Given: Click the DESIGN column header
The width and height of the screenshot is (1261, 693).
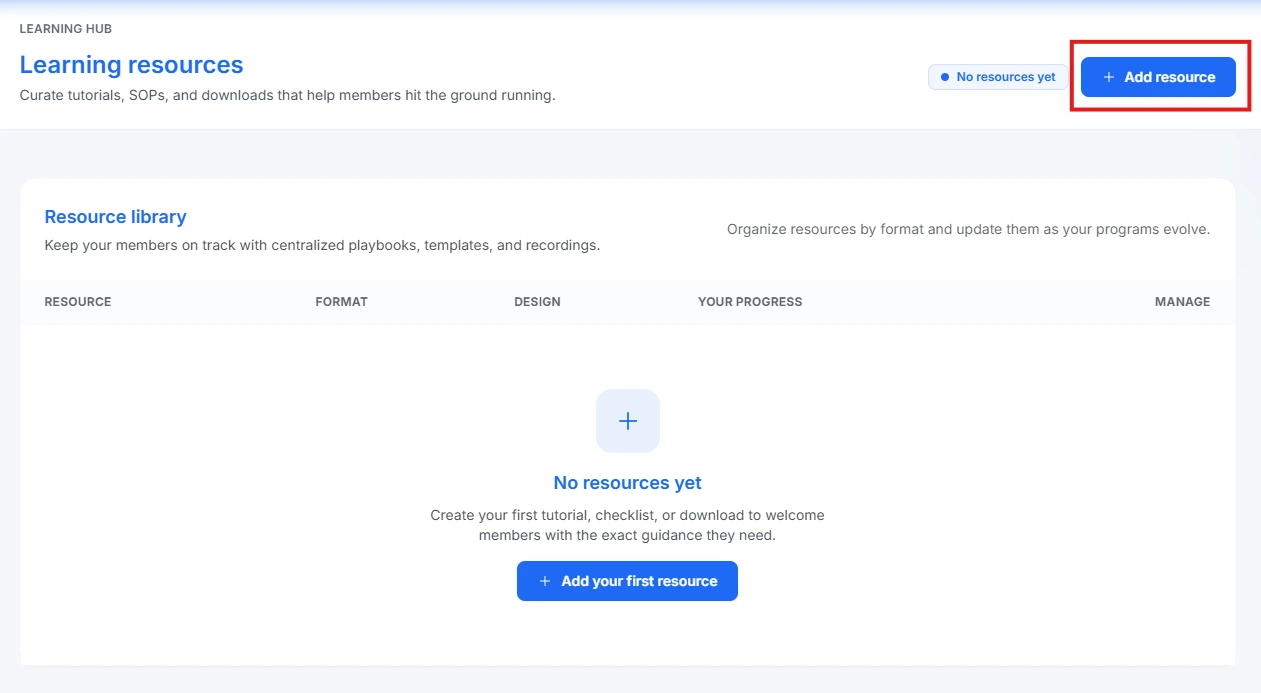Looking at the screenshot, I should [537, 301].
